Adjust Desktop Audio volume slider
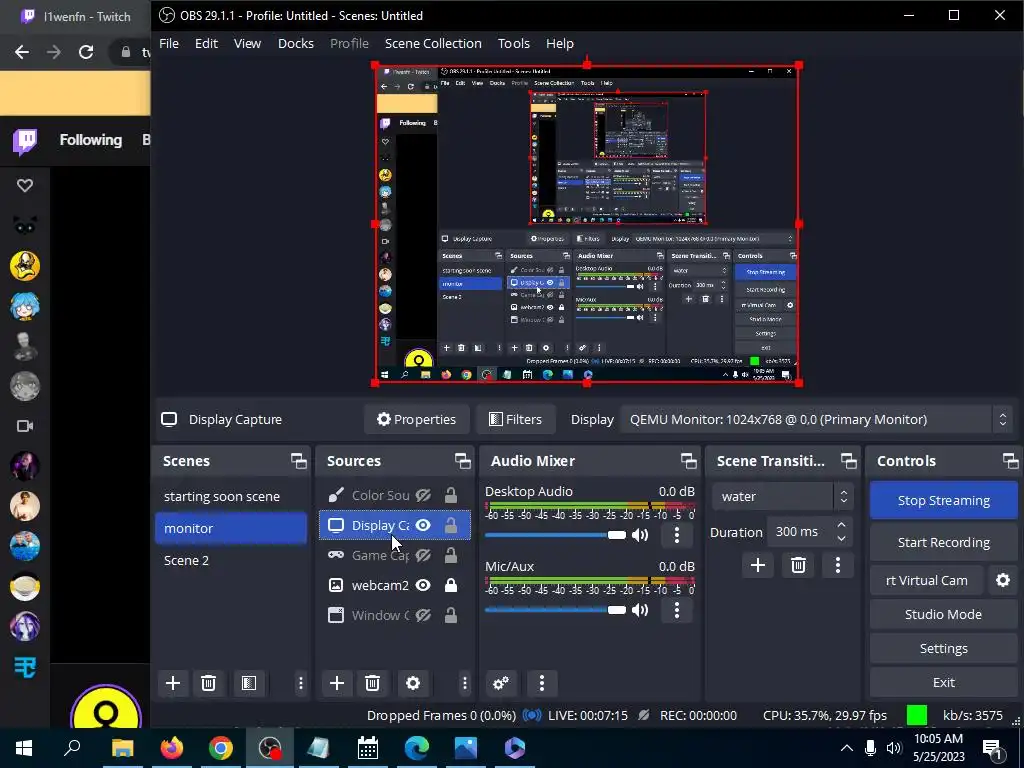This screenshot has height=768, width=1024. pyautogui.click(x=555, y=536)
